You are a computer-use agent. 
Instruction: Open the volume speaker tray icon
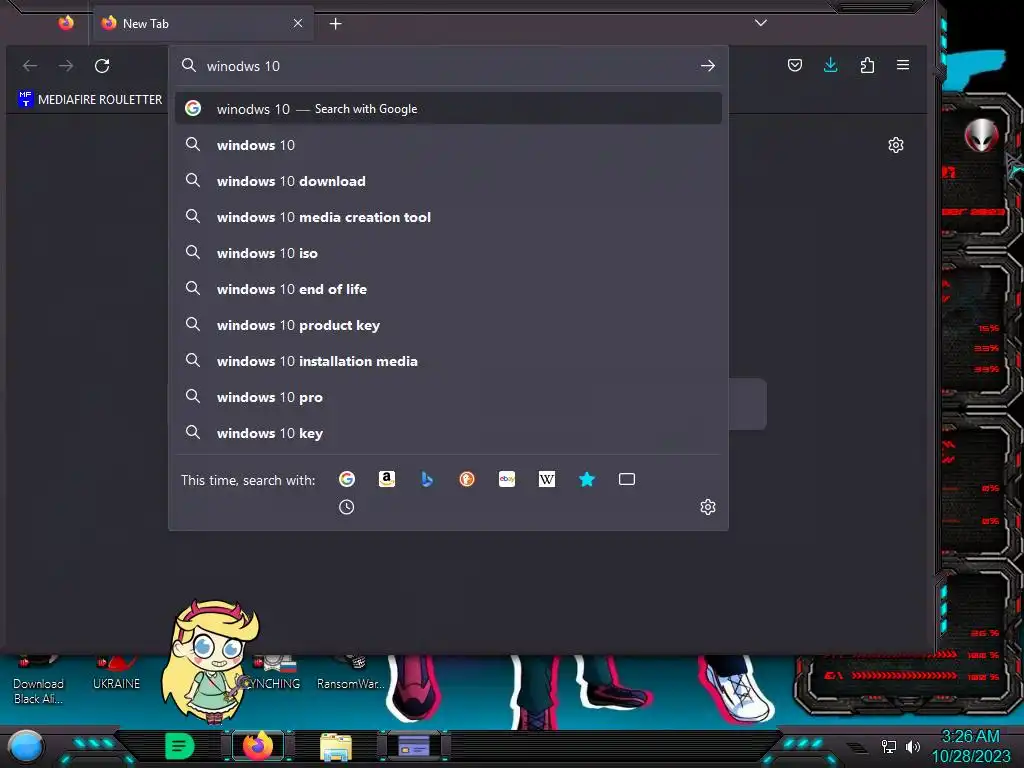(x=912, y=746)
